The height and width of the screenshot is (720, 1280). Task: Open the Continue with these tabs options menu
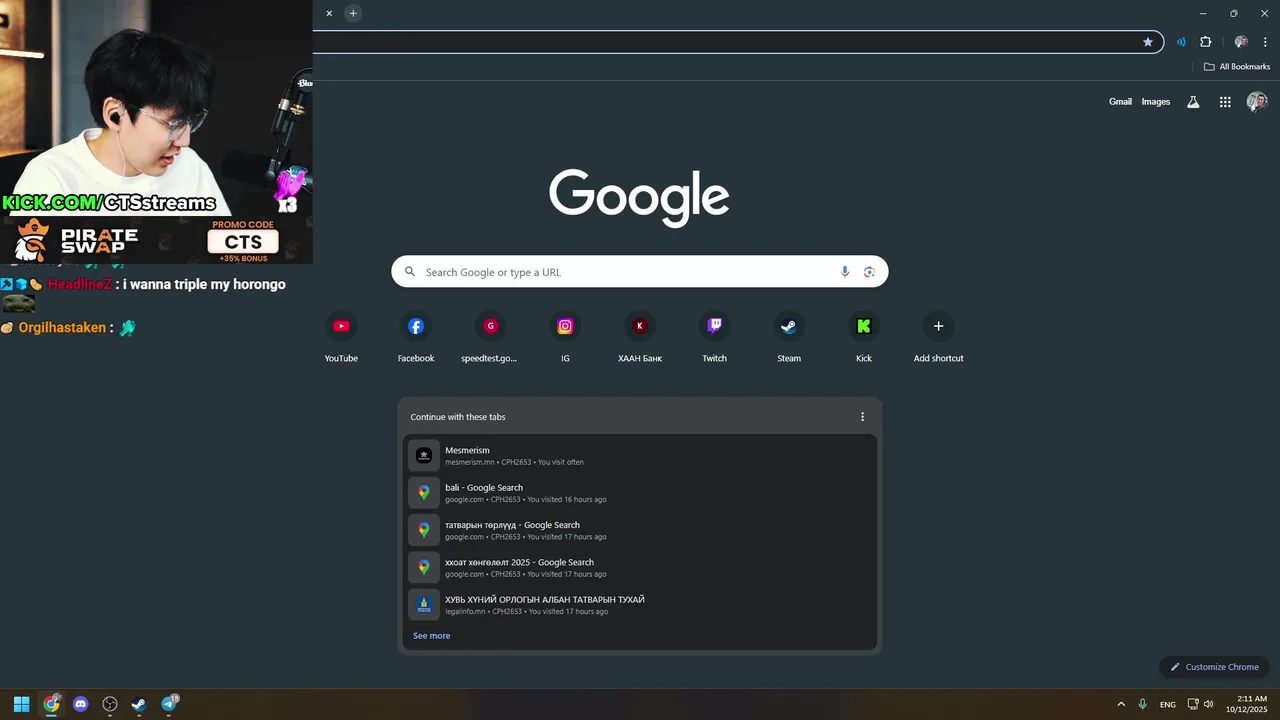point(862,417)
